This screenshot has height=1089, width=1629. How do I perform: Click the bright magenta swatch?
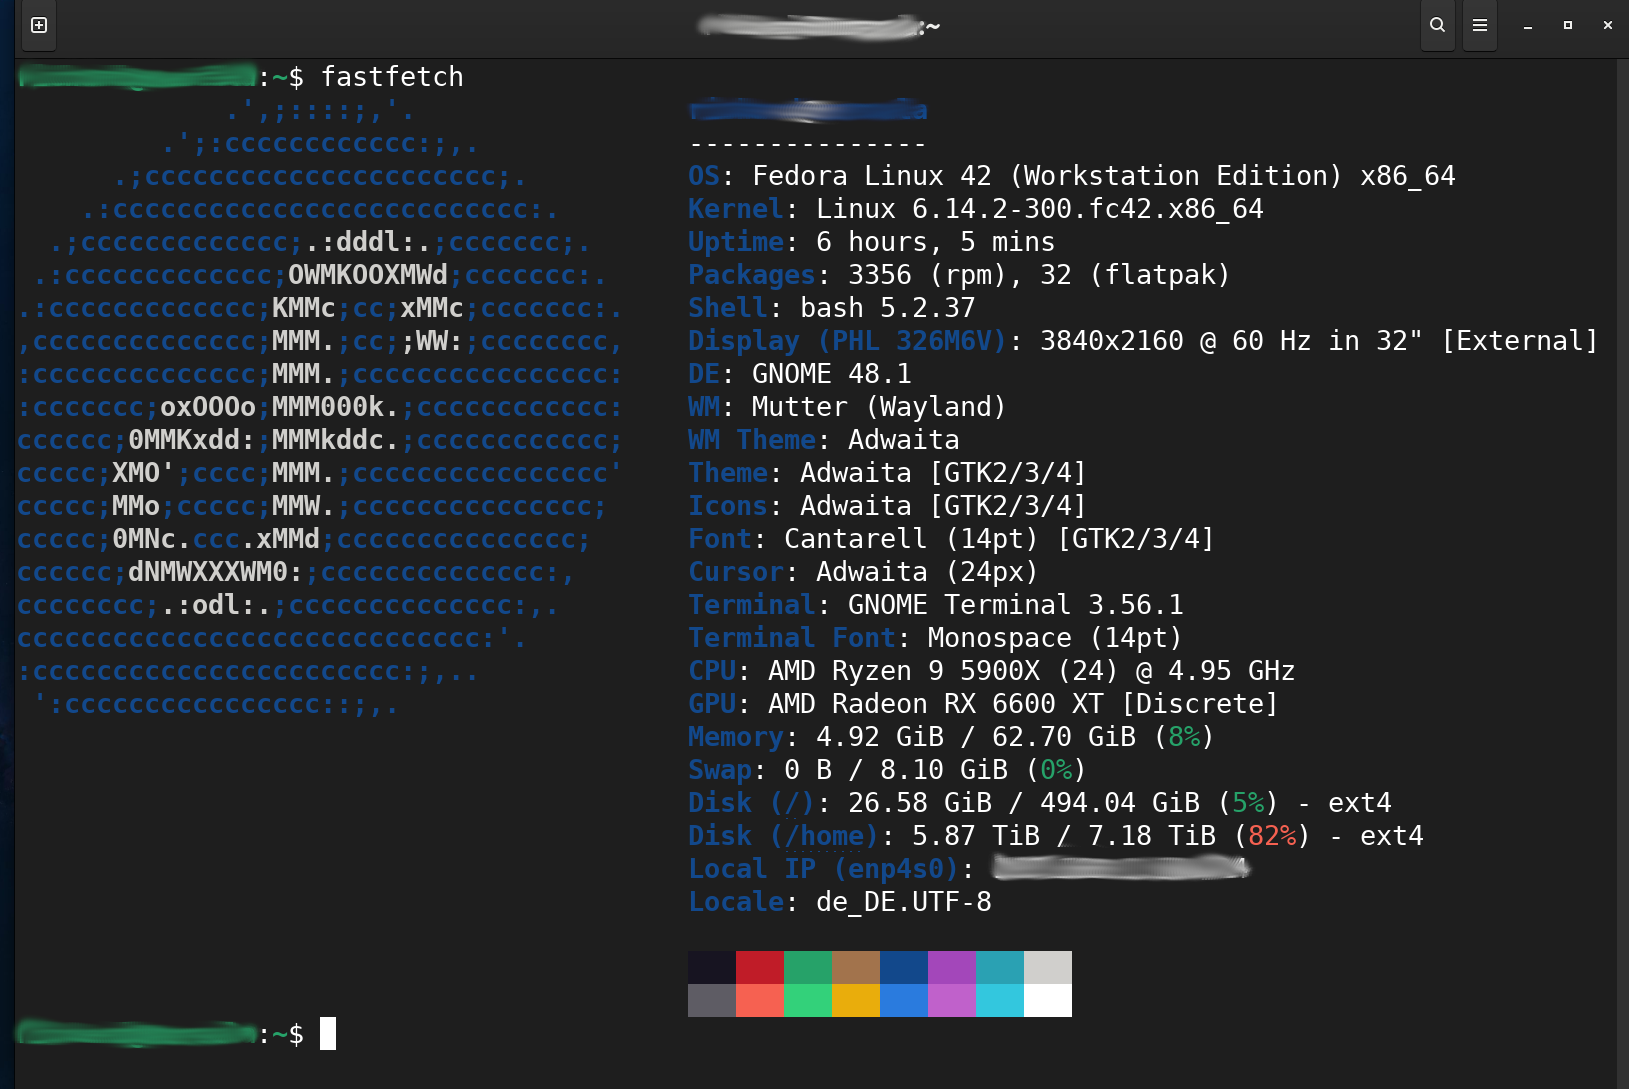pos(952,1000)
